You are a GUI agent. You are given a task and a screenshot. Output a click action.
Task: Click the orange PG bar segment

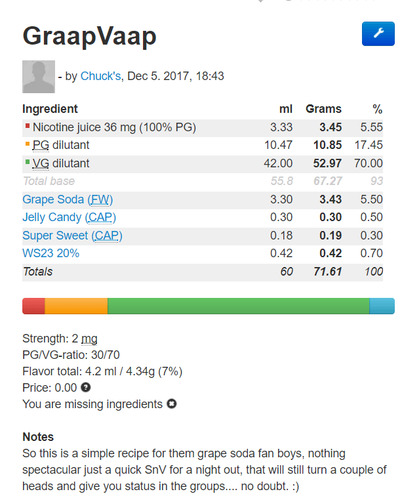pyautogui.click(x=76, y=306)
